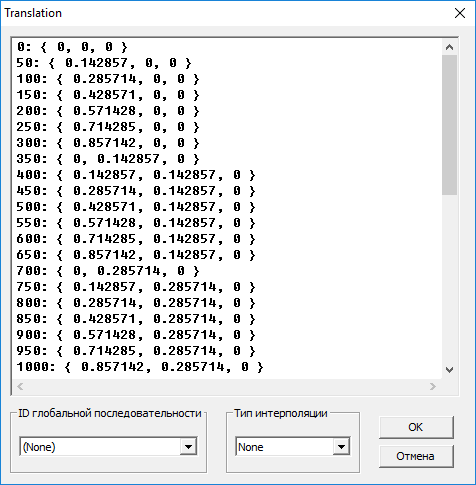Click the vertical scrollbar down arrow

[449, 370]
